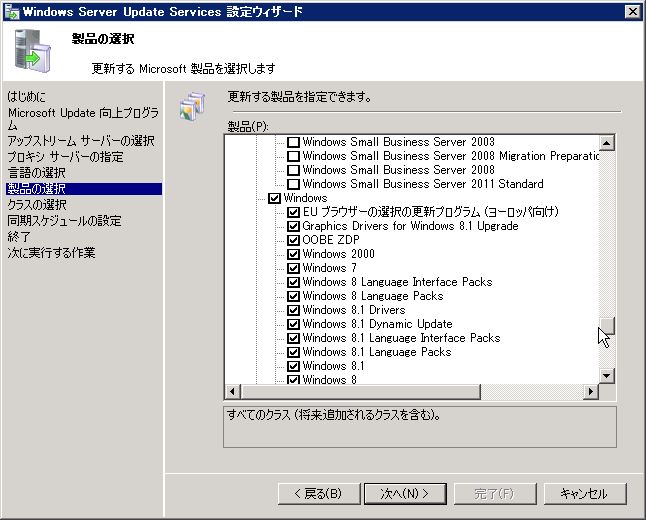
Task: Uncheck Windows 8.1 Drivers checkbox
Action: 293,310
